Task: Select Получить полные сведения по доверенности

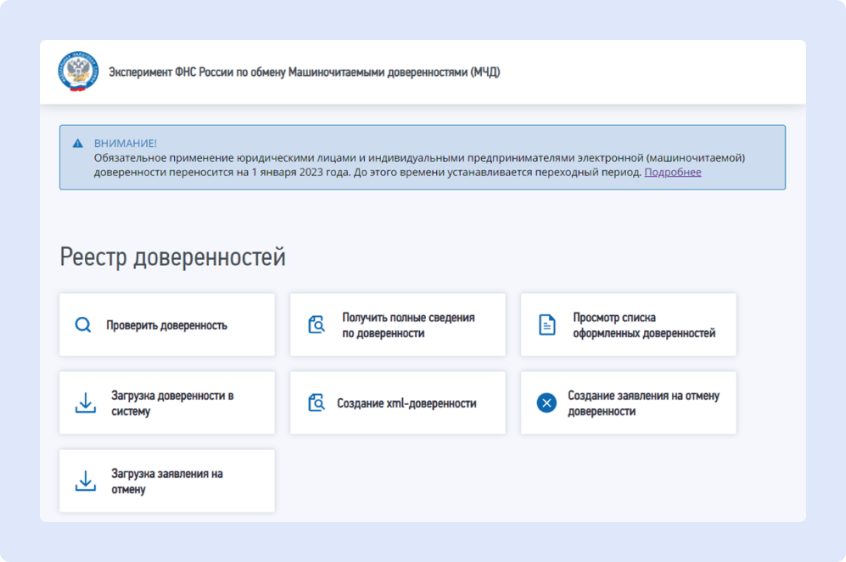Action: pos(408,325)
